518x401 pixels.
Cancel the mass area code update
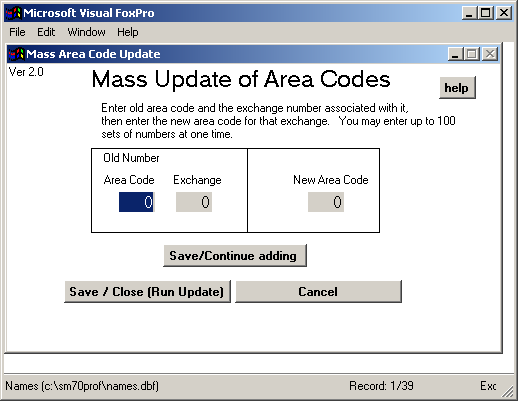[x=318, y=291]
